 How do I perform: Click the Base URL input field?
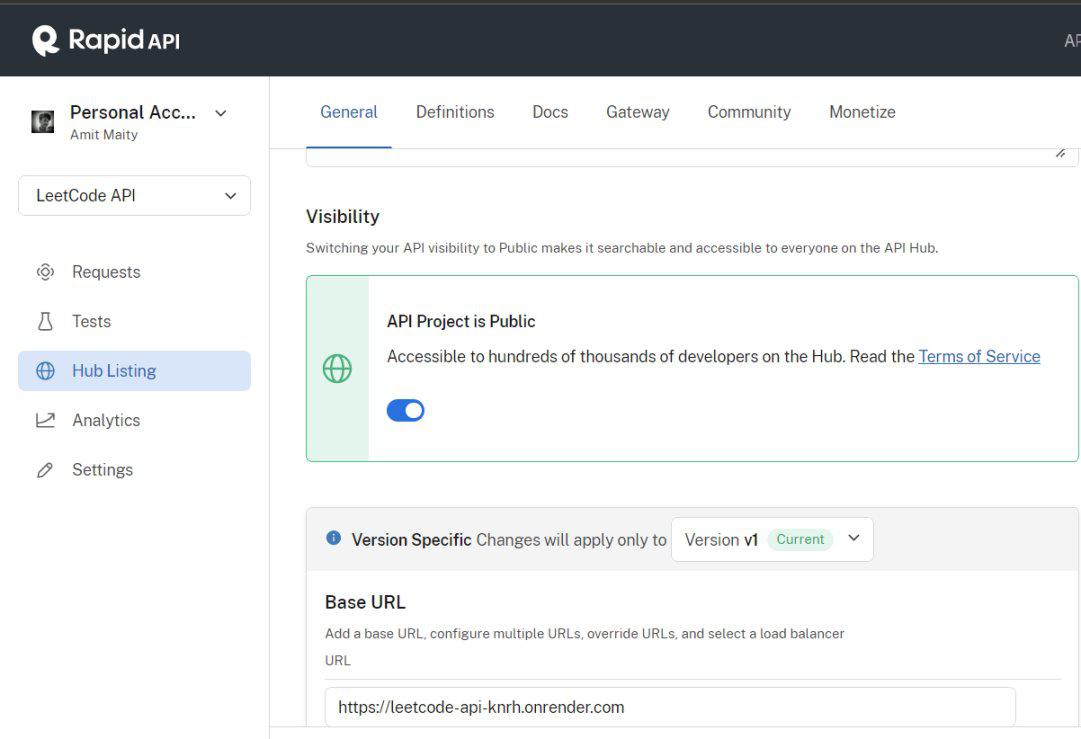pos(670,707)
